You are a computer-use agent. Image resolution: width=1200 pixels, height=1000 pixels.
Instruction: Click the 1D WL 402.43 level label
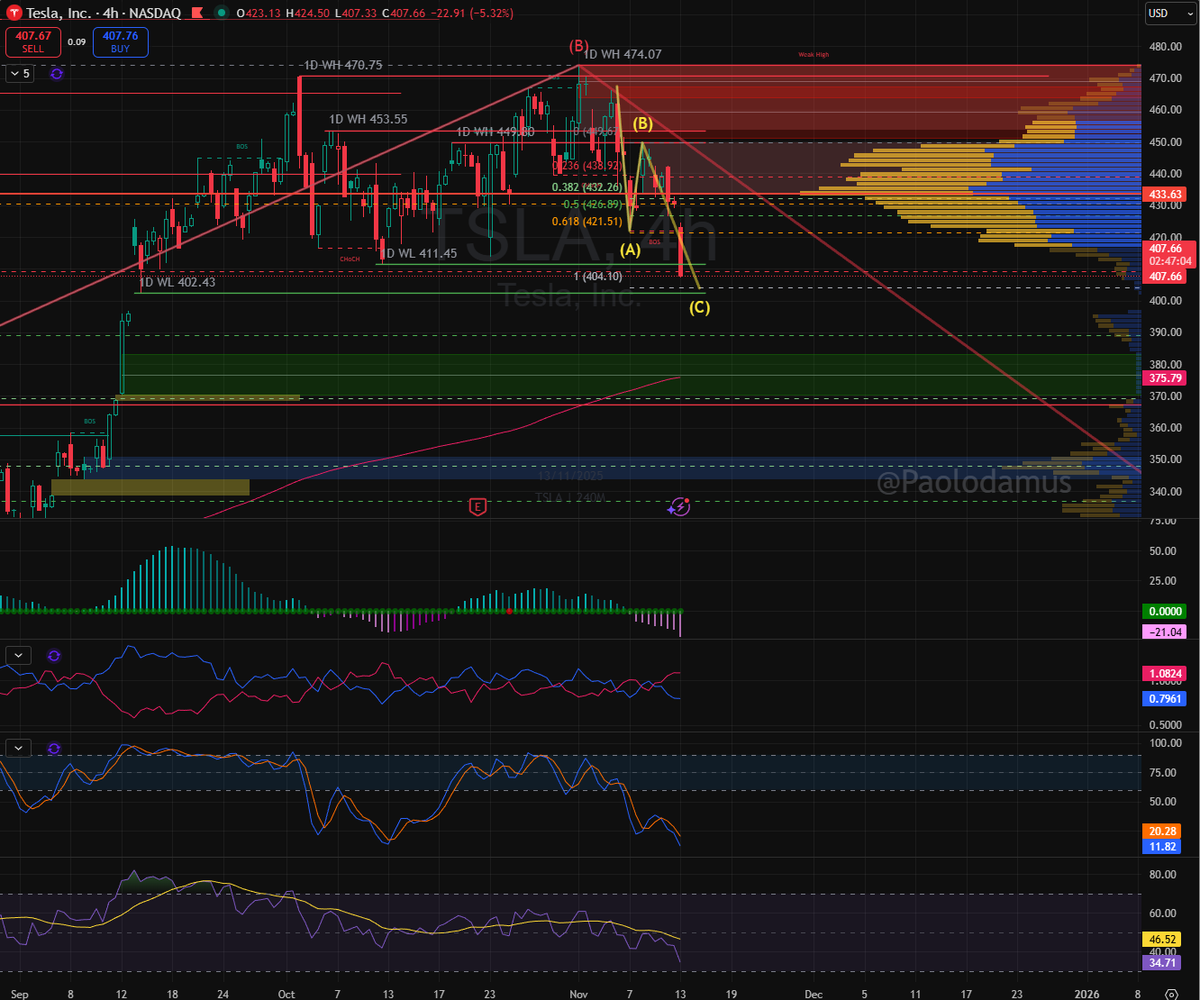click(177, 283)
